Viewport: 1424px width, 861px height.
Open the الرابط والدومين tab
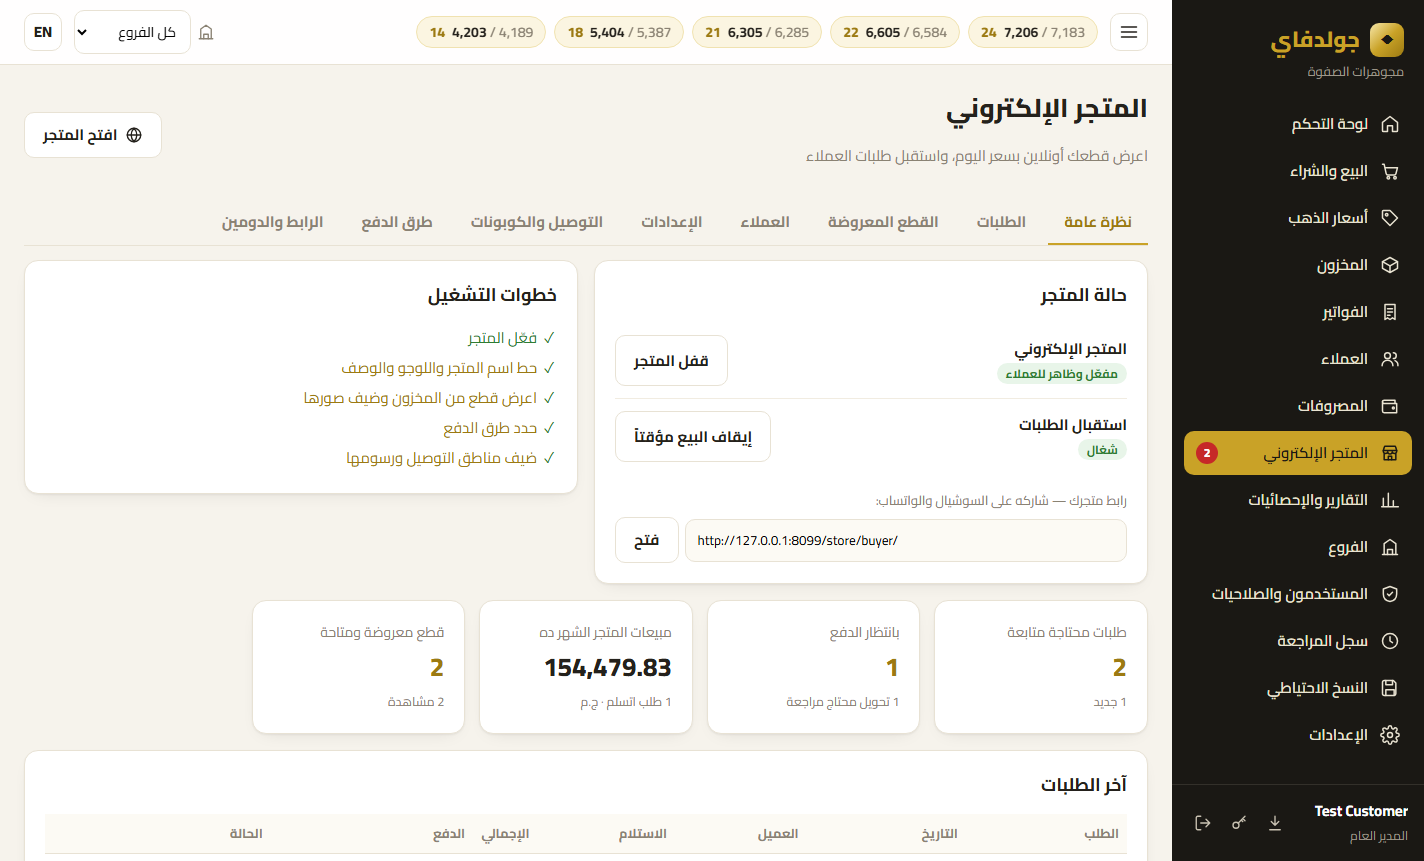[272, 221]
